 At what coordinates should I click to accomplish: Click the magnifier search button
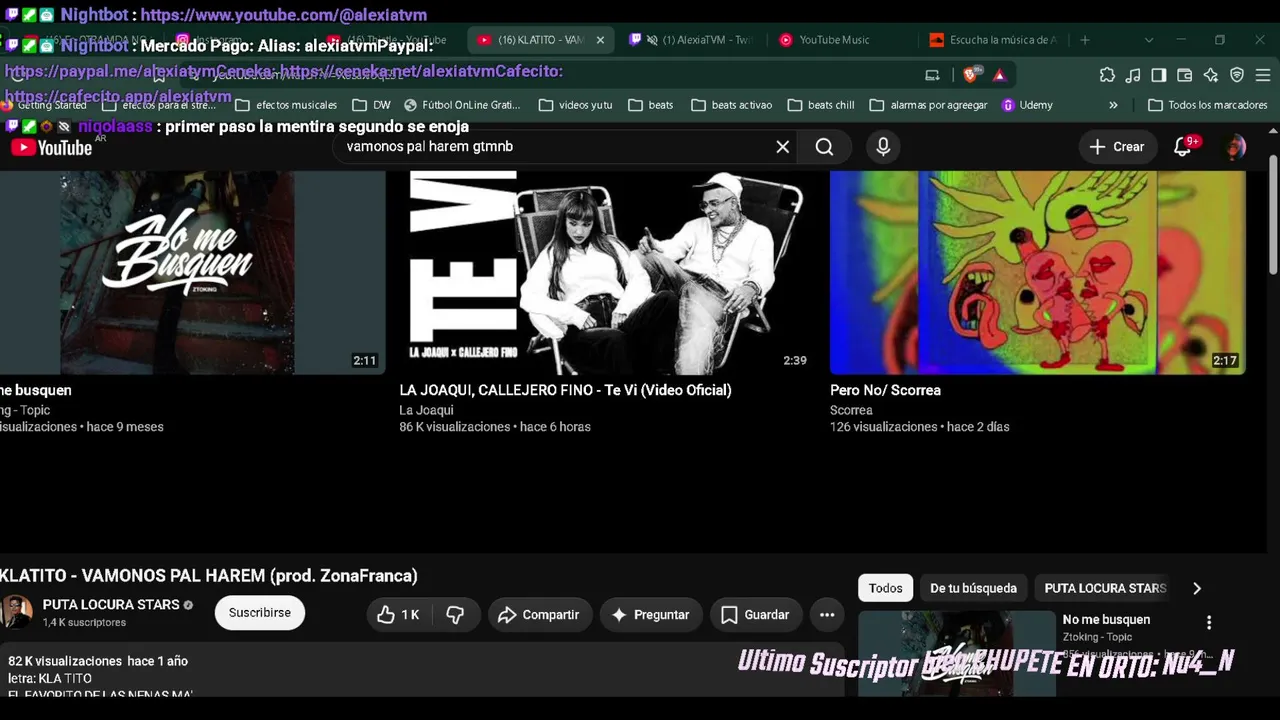(x=824, y=147)
